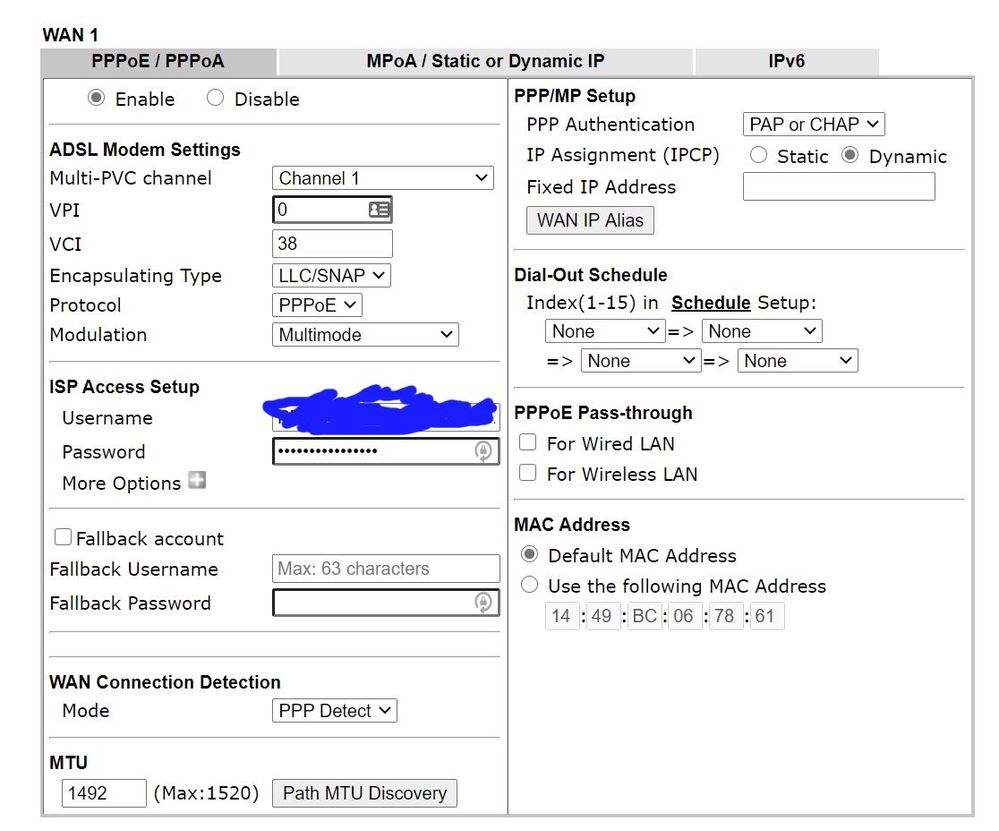Switch to the IPv6 tab
This screenshot has height=831, width=999.
click(786, 61)
